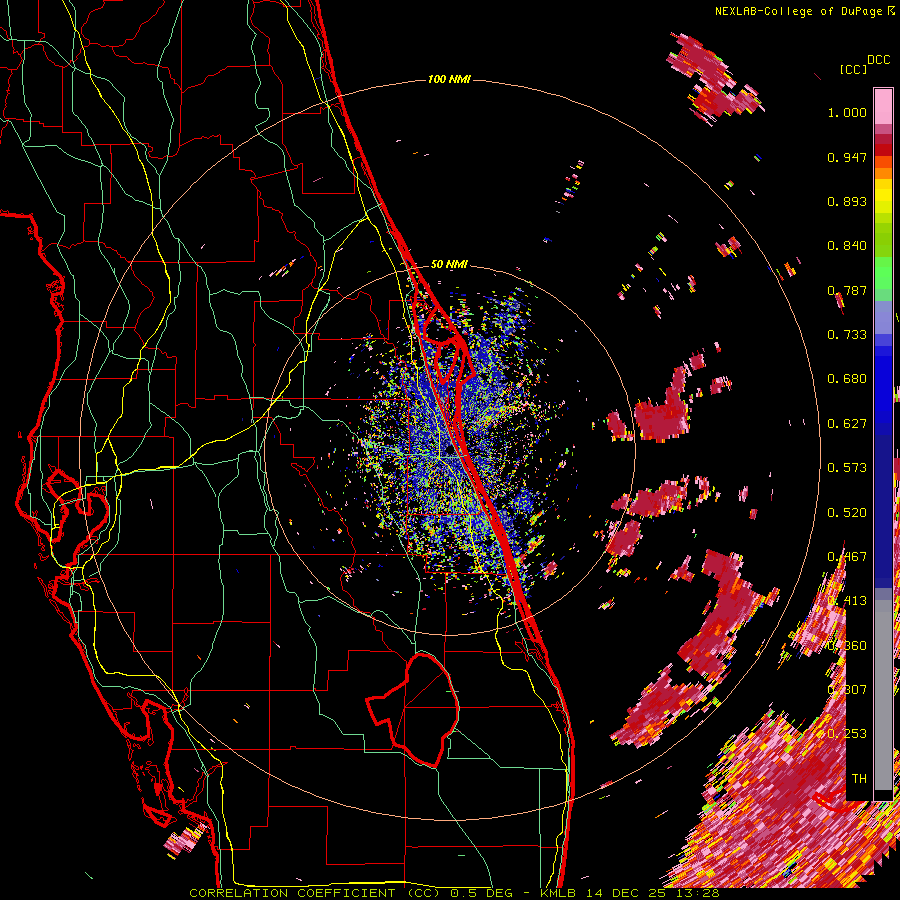The height and width of the screenshot is (900, 900).
Task: Select the DCC label above the color scale
Action: (x=879, y=60)
